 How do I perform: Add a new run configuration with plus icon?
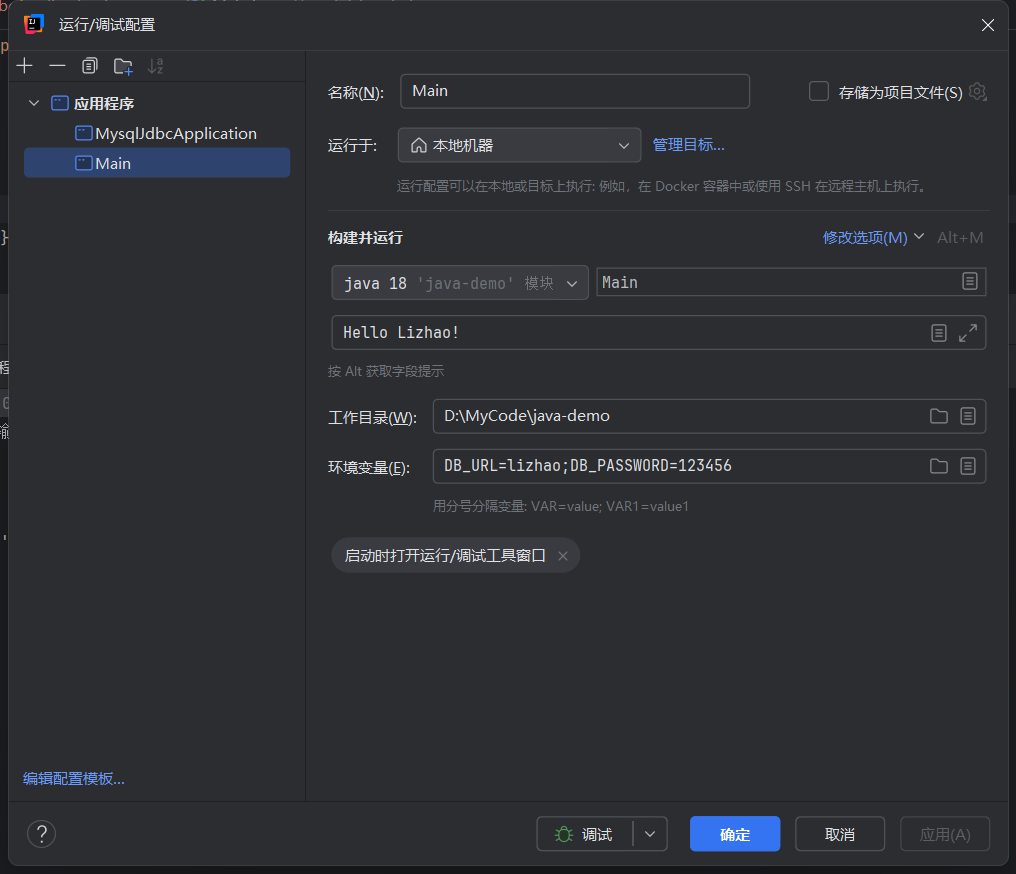[x=25, y=65]
